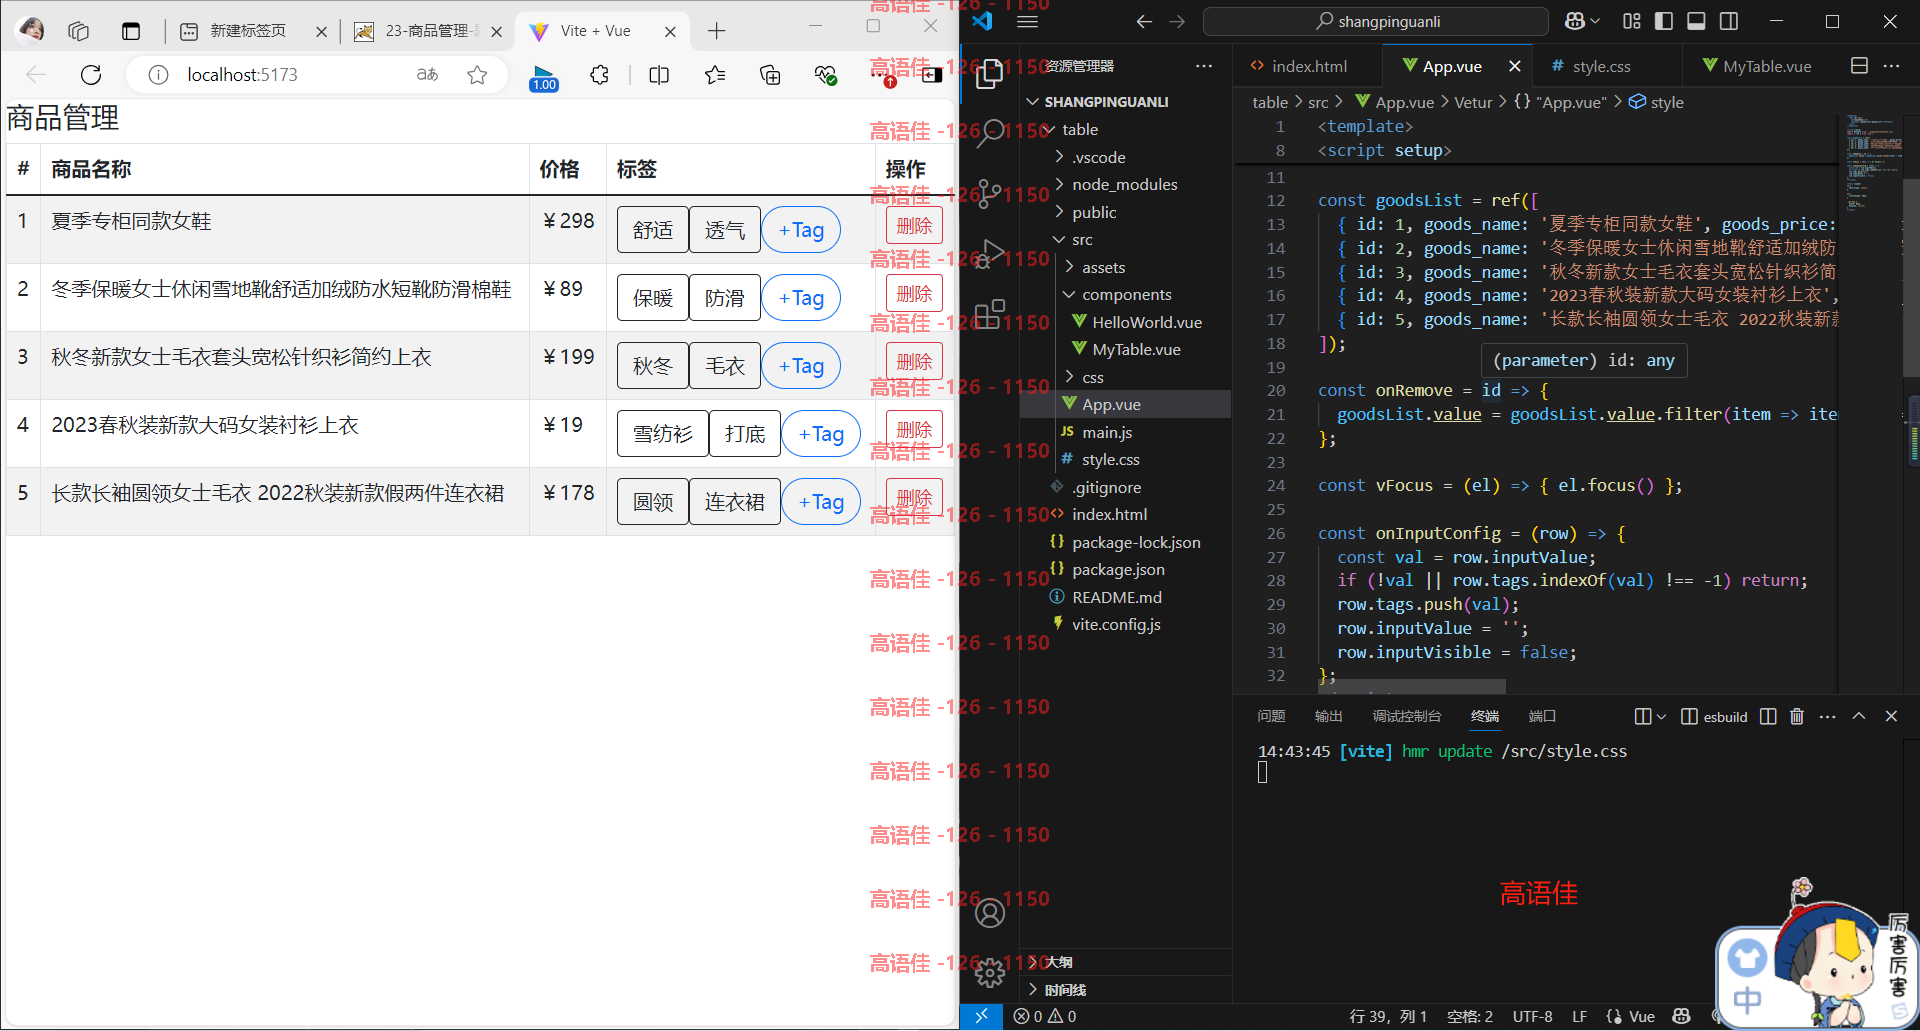Toggle secondary side bar visibility
Screen dimensions: 1920x1031
point(1729,21)
